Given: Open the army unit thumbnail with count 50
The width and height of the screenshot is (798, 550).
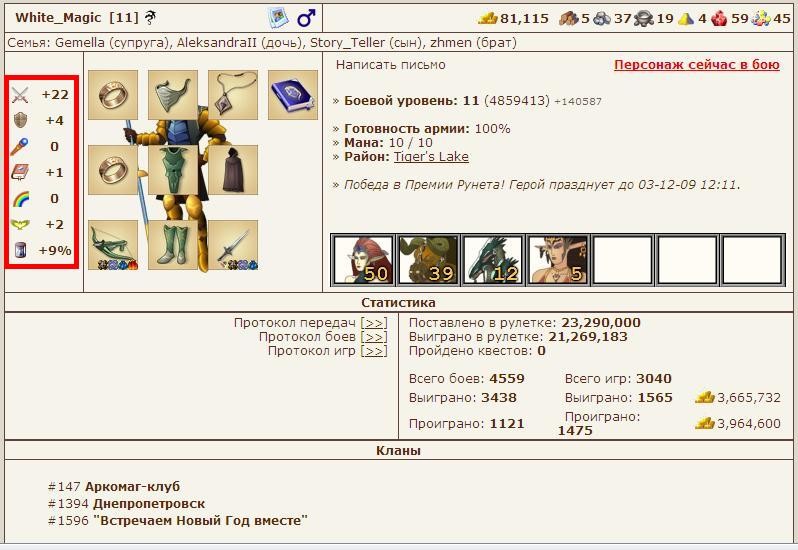Looking at the screenshot, I should tap(361, 260).
